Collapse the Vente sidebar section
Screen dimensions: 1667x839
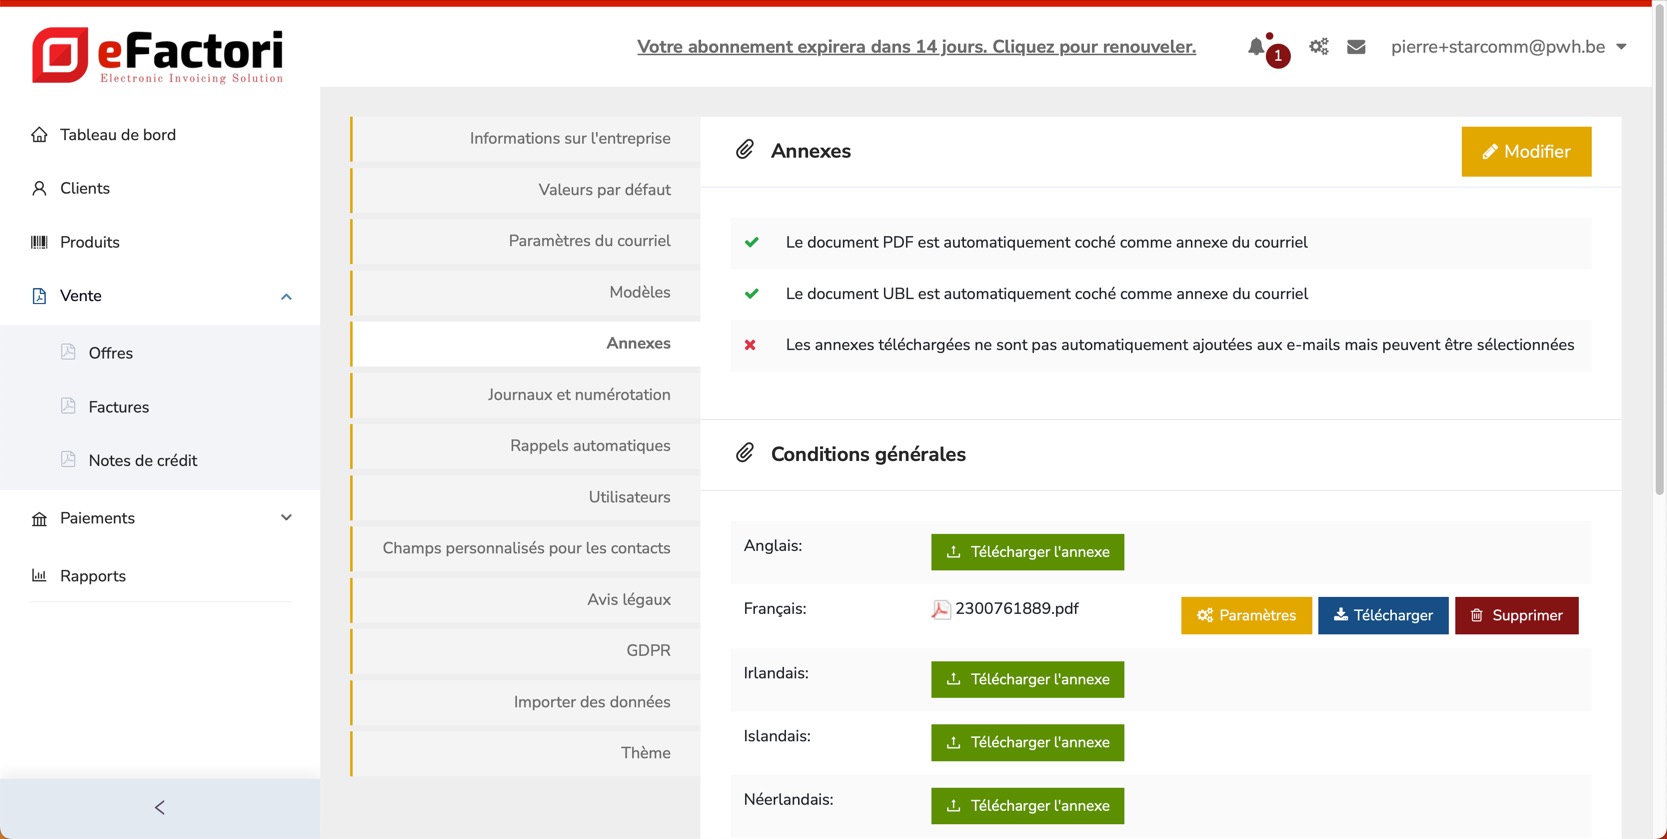pos(286,296)
